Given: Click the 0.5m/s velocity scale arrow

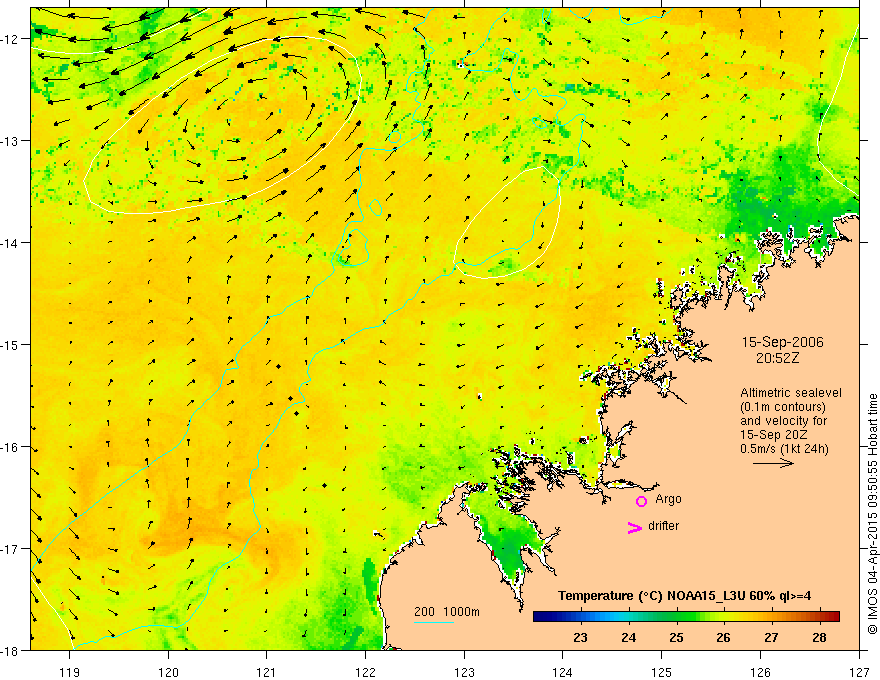Looking at the screenshot, I should pyautogui.click(x=773, y=463).
